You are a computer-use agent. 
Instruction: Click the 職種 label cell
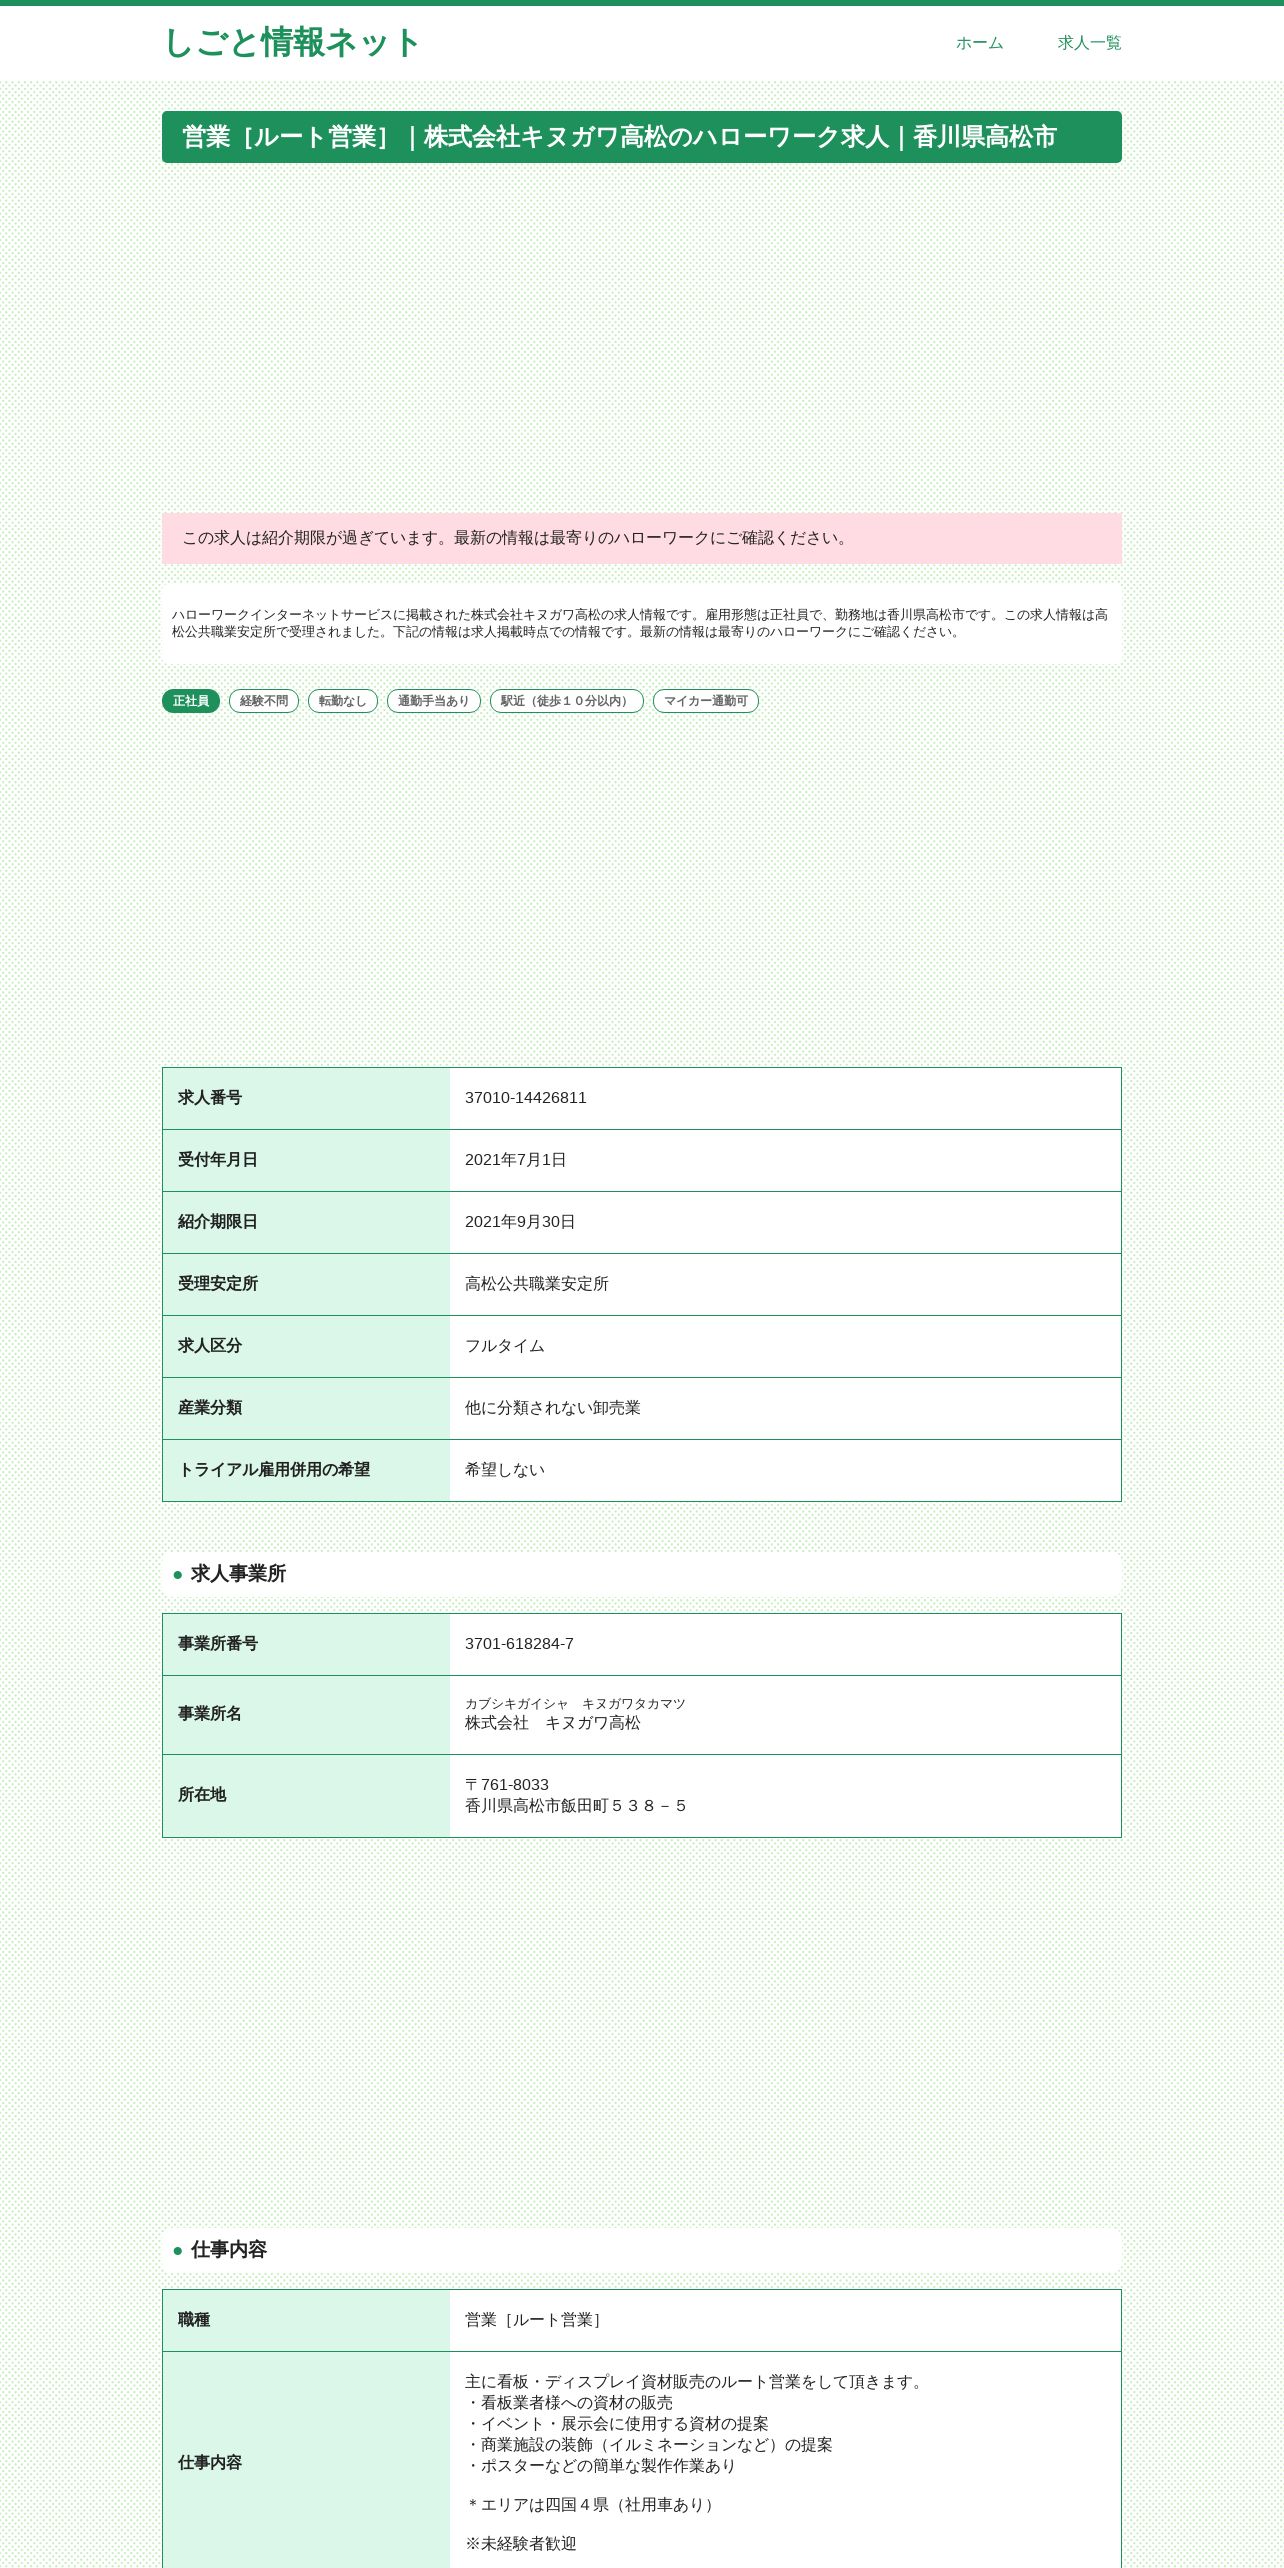pyautogui.click(x=306, y=2320)
